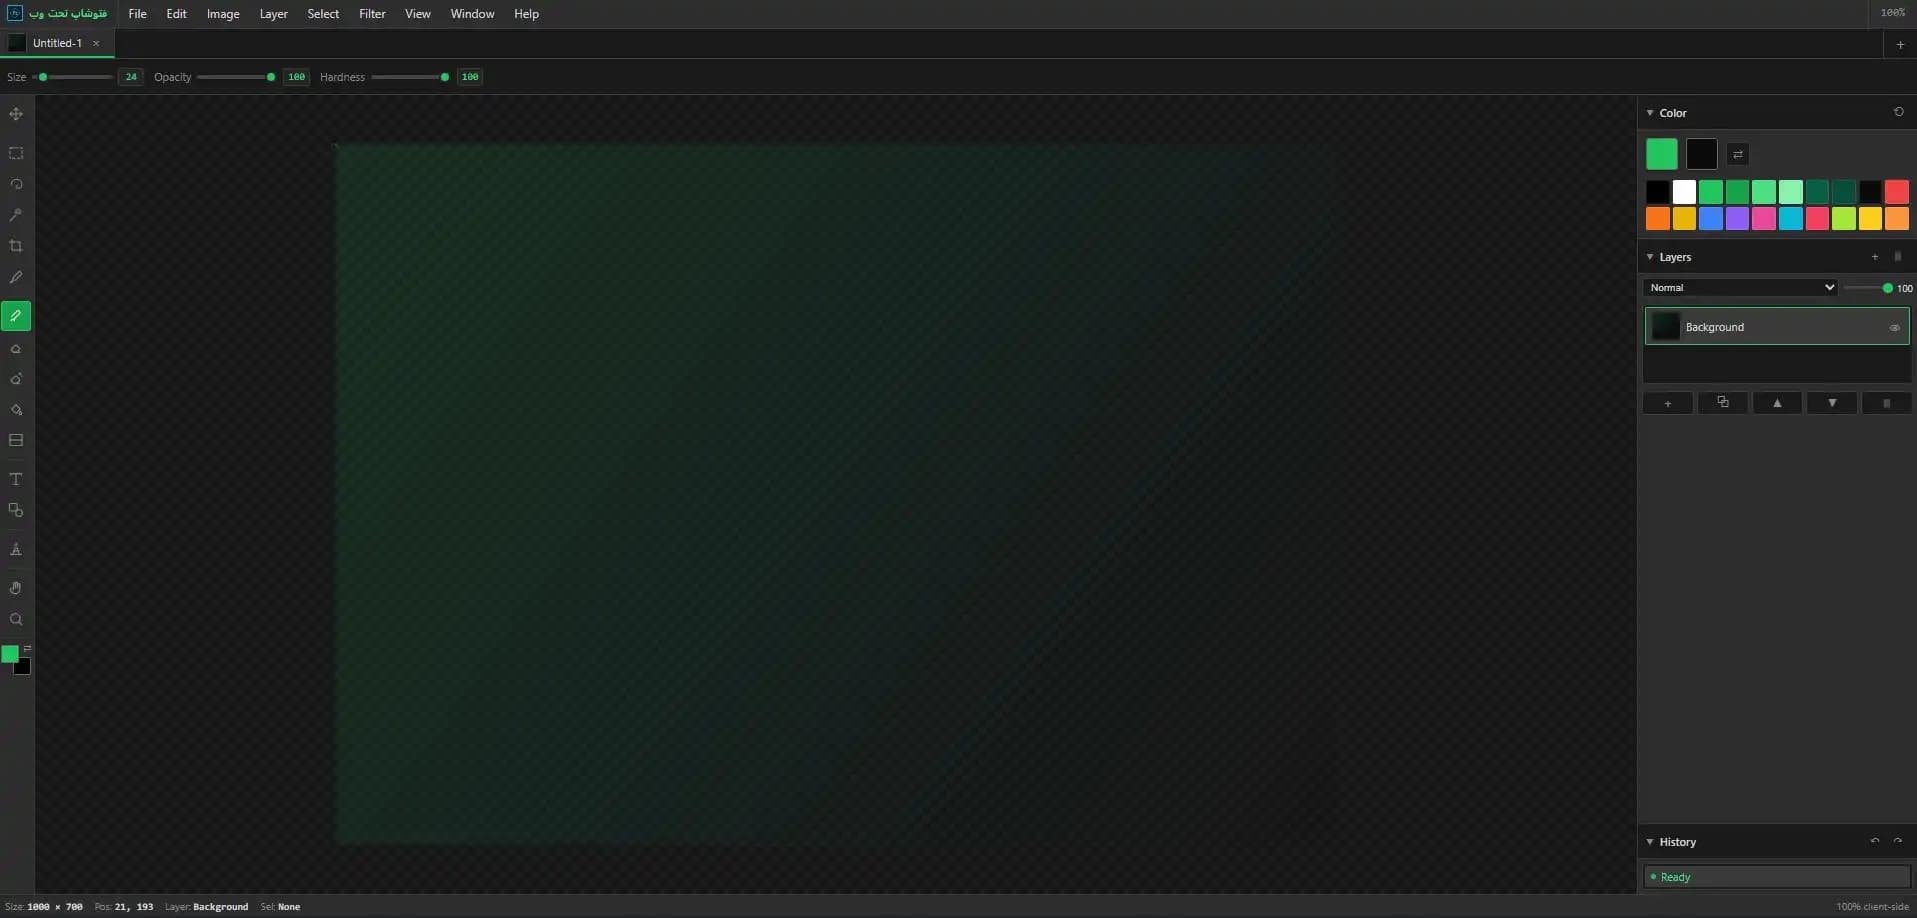Select the Paint Bucket tool
1917x918 pixels.
16,410
